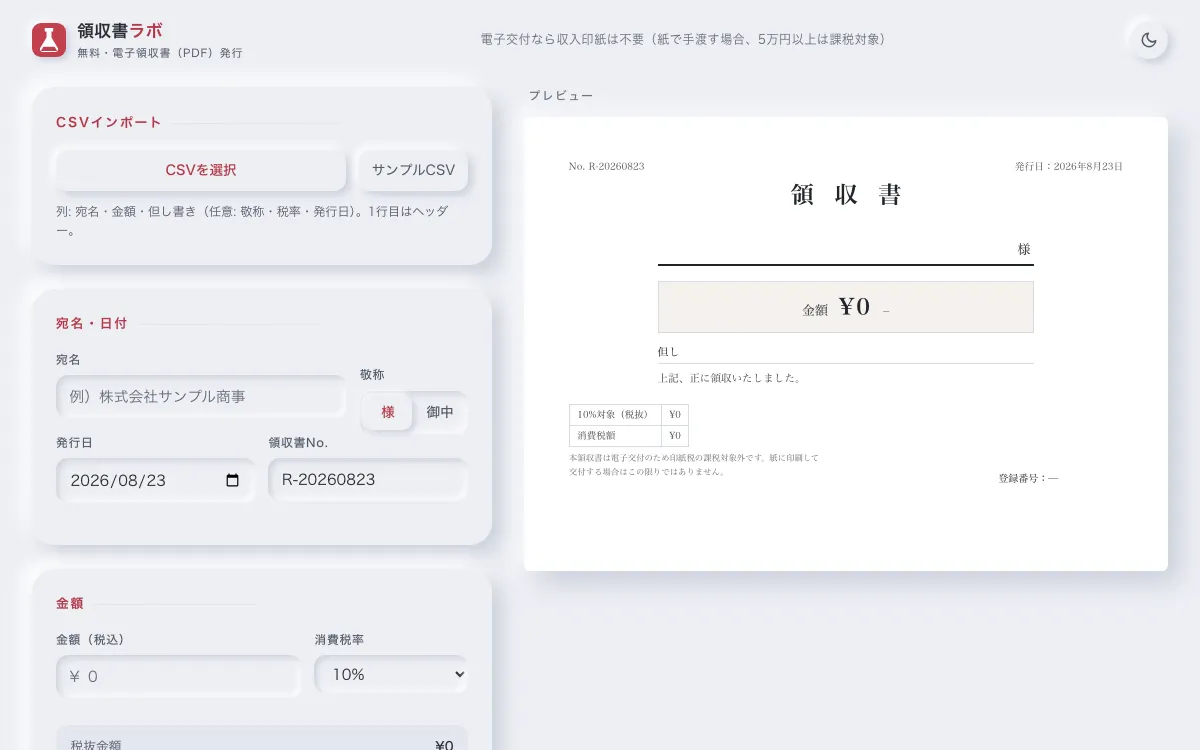This screenshot has height=750, width=1200.
Task: Click the 消費税額 table cell
Action: click(x=615, y=435)
